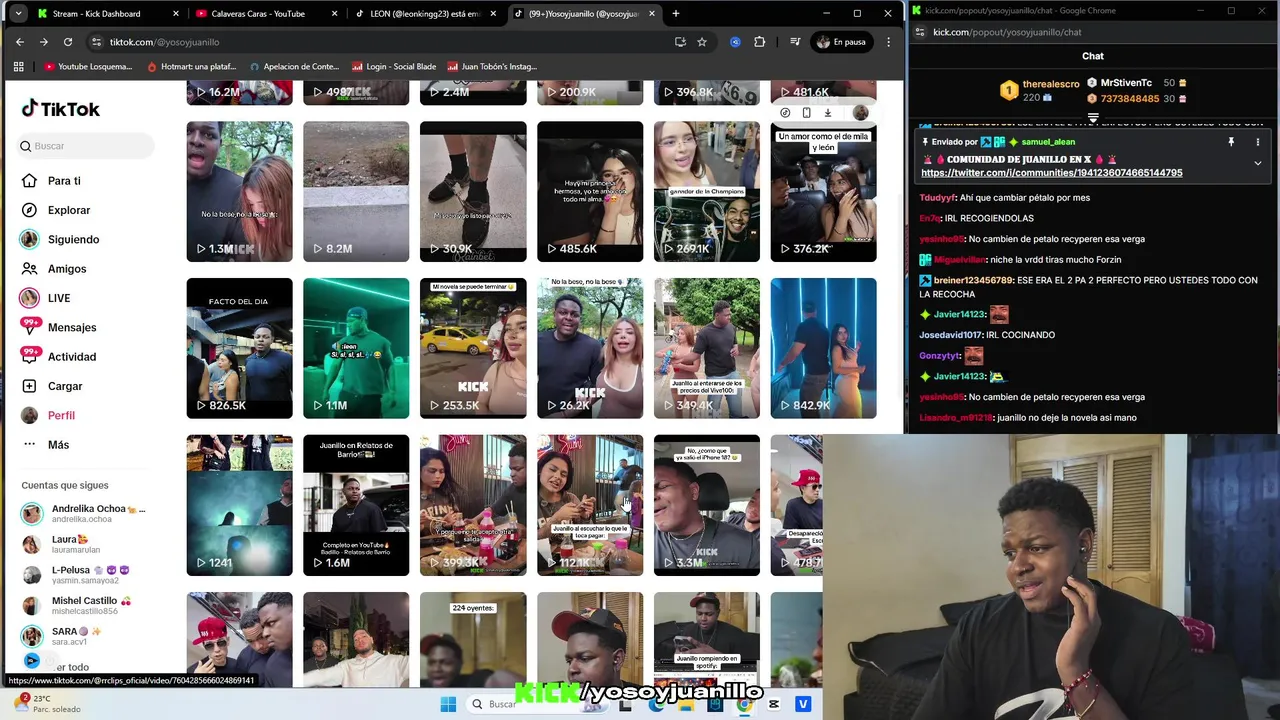The width and height of the screenshot is (1280, 720).
Task: Click the mobile phone icon in floating toolbar
Action: coord(806,113)
